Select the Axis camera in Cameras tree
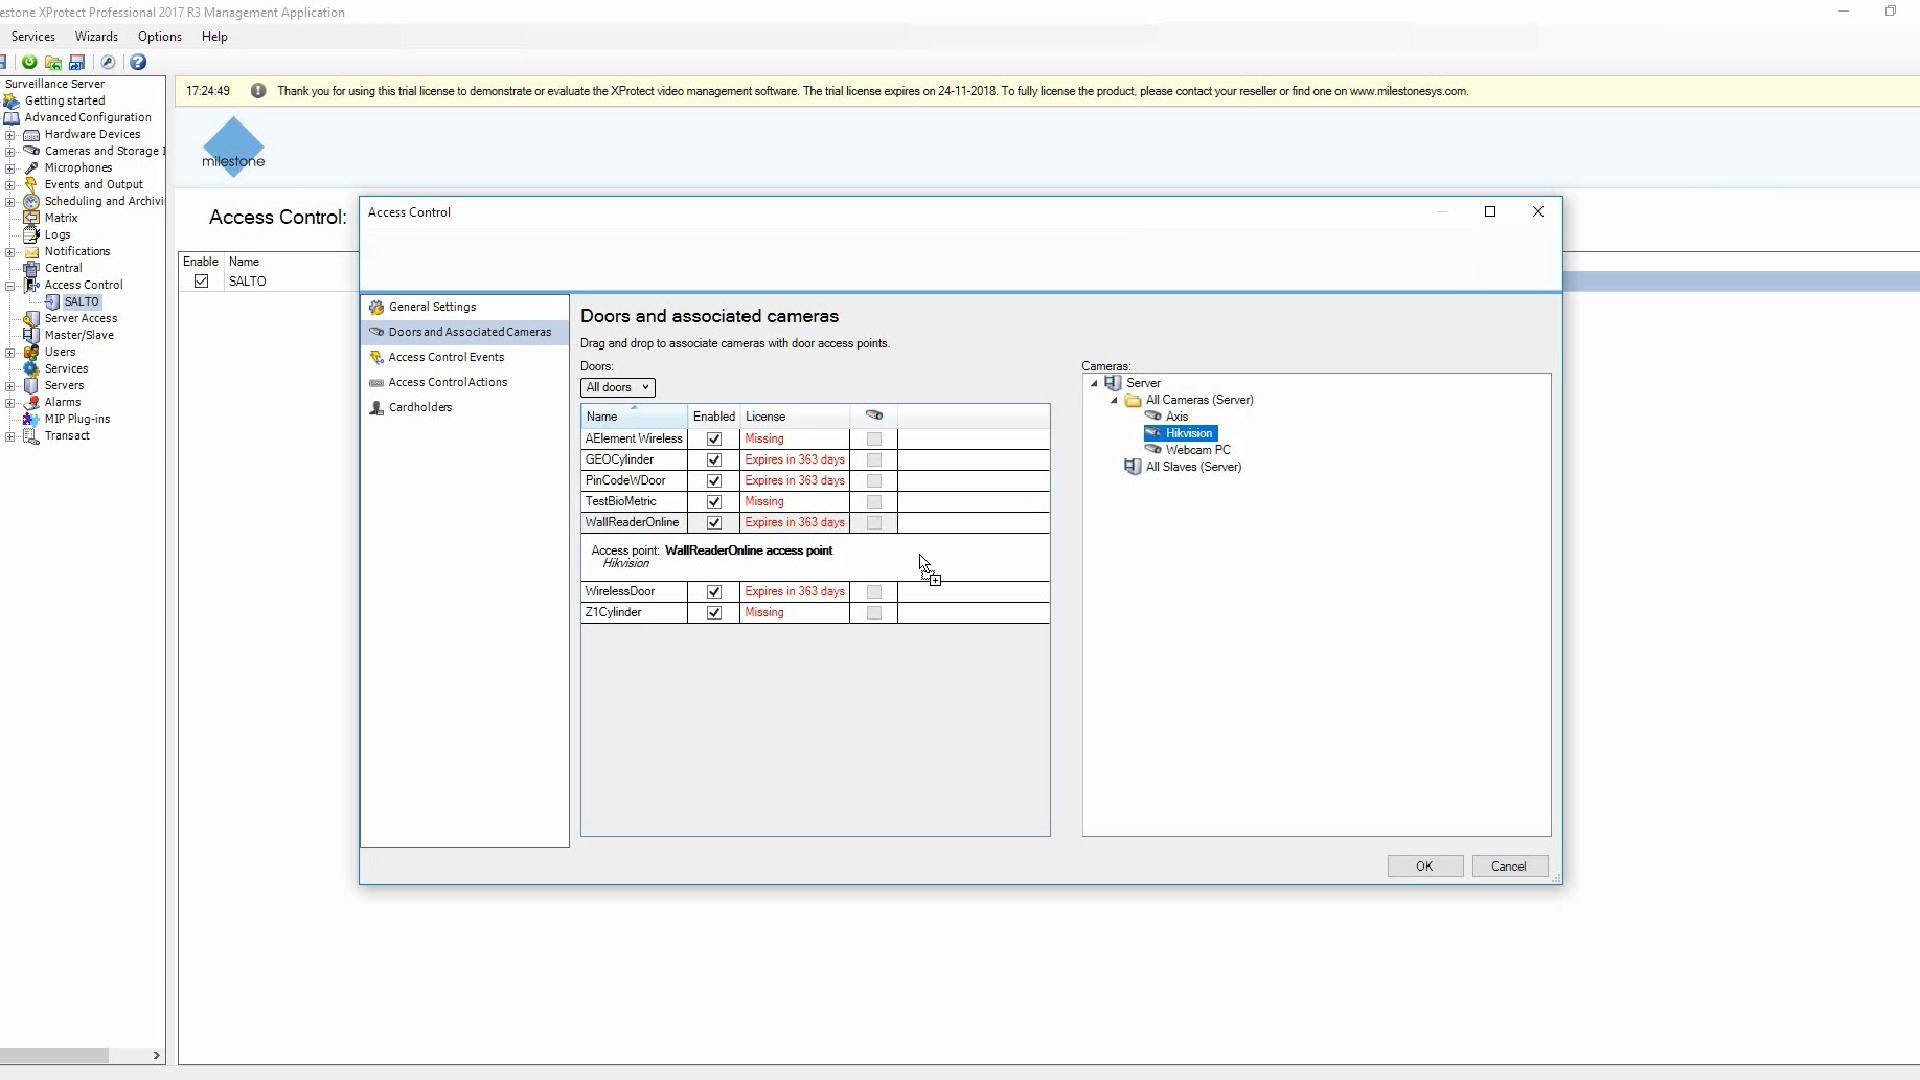The height and width of the screenshot is (1080, 1920). (1177, 417)
